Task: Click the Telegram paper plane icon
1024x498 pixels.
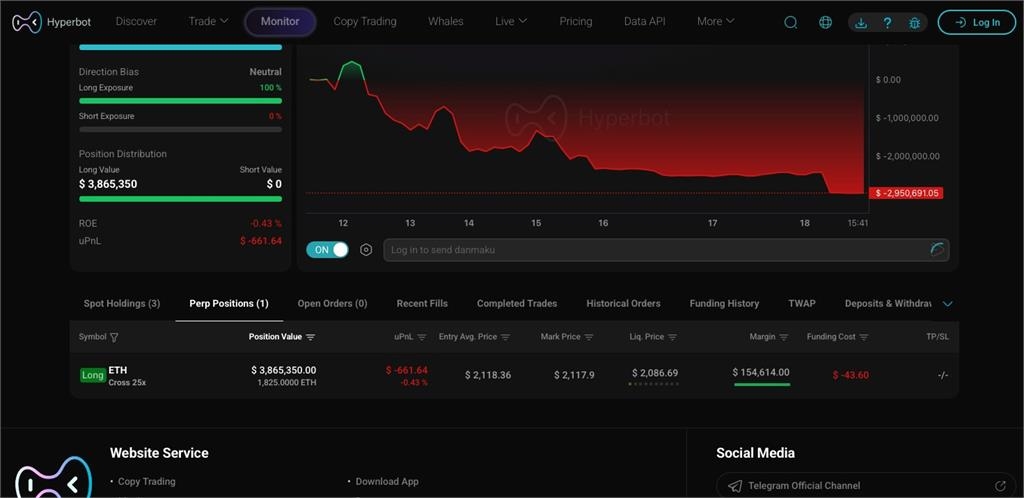Action: tap(735, 486)
